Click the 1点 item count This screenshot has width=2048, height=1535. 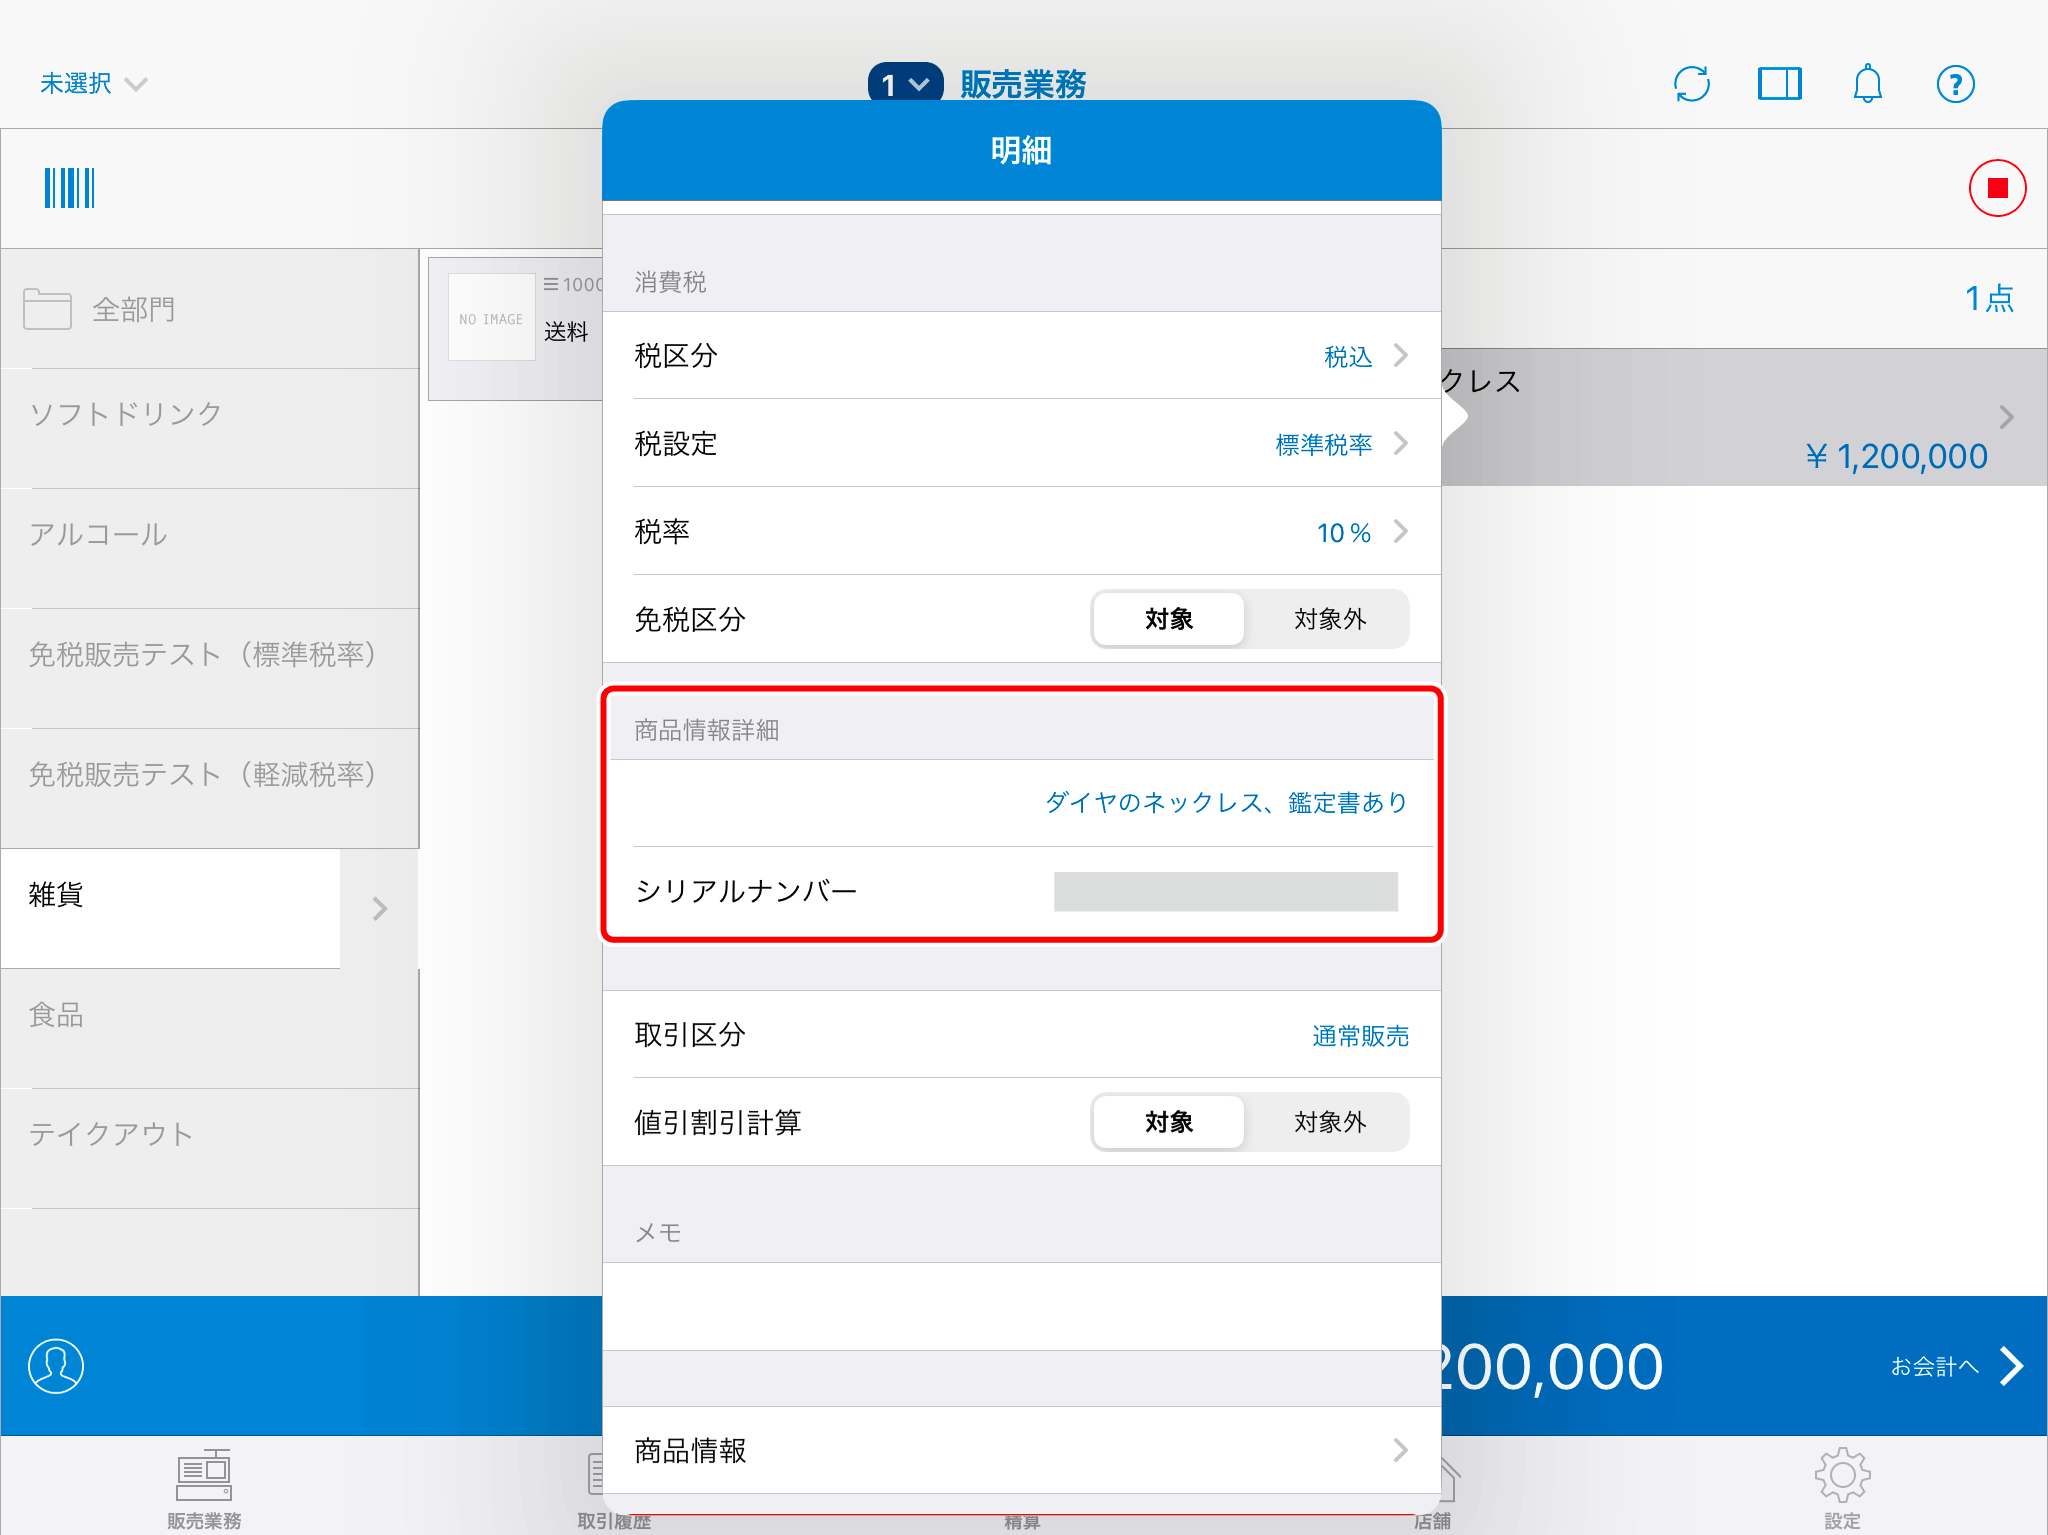point(1989,298)
